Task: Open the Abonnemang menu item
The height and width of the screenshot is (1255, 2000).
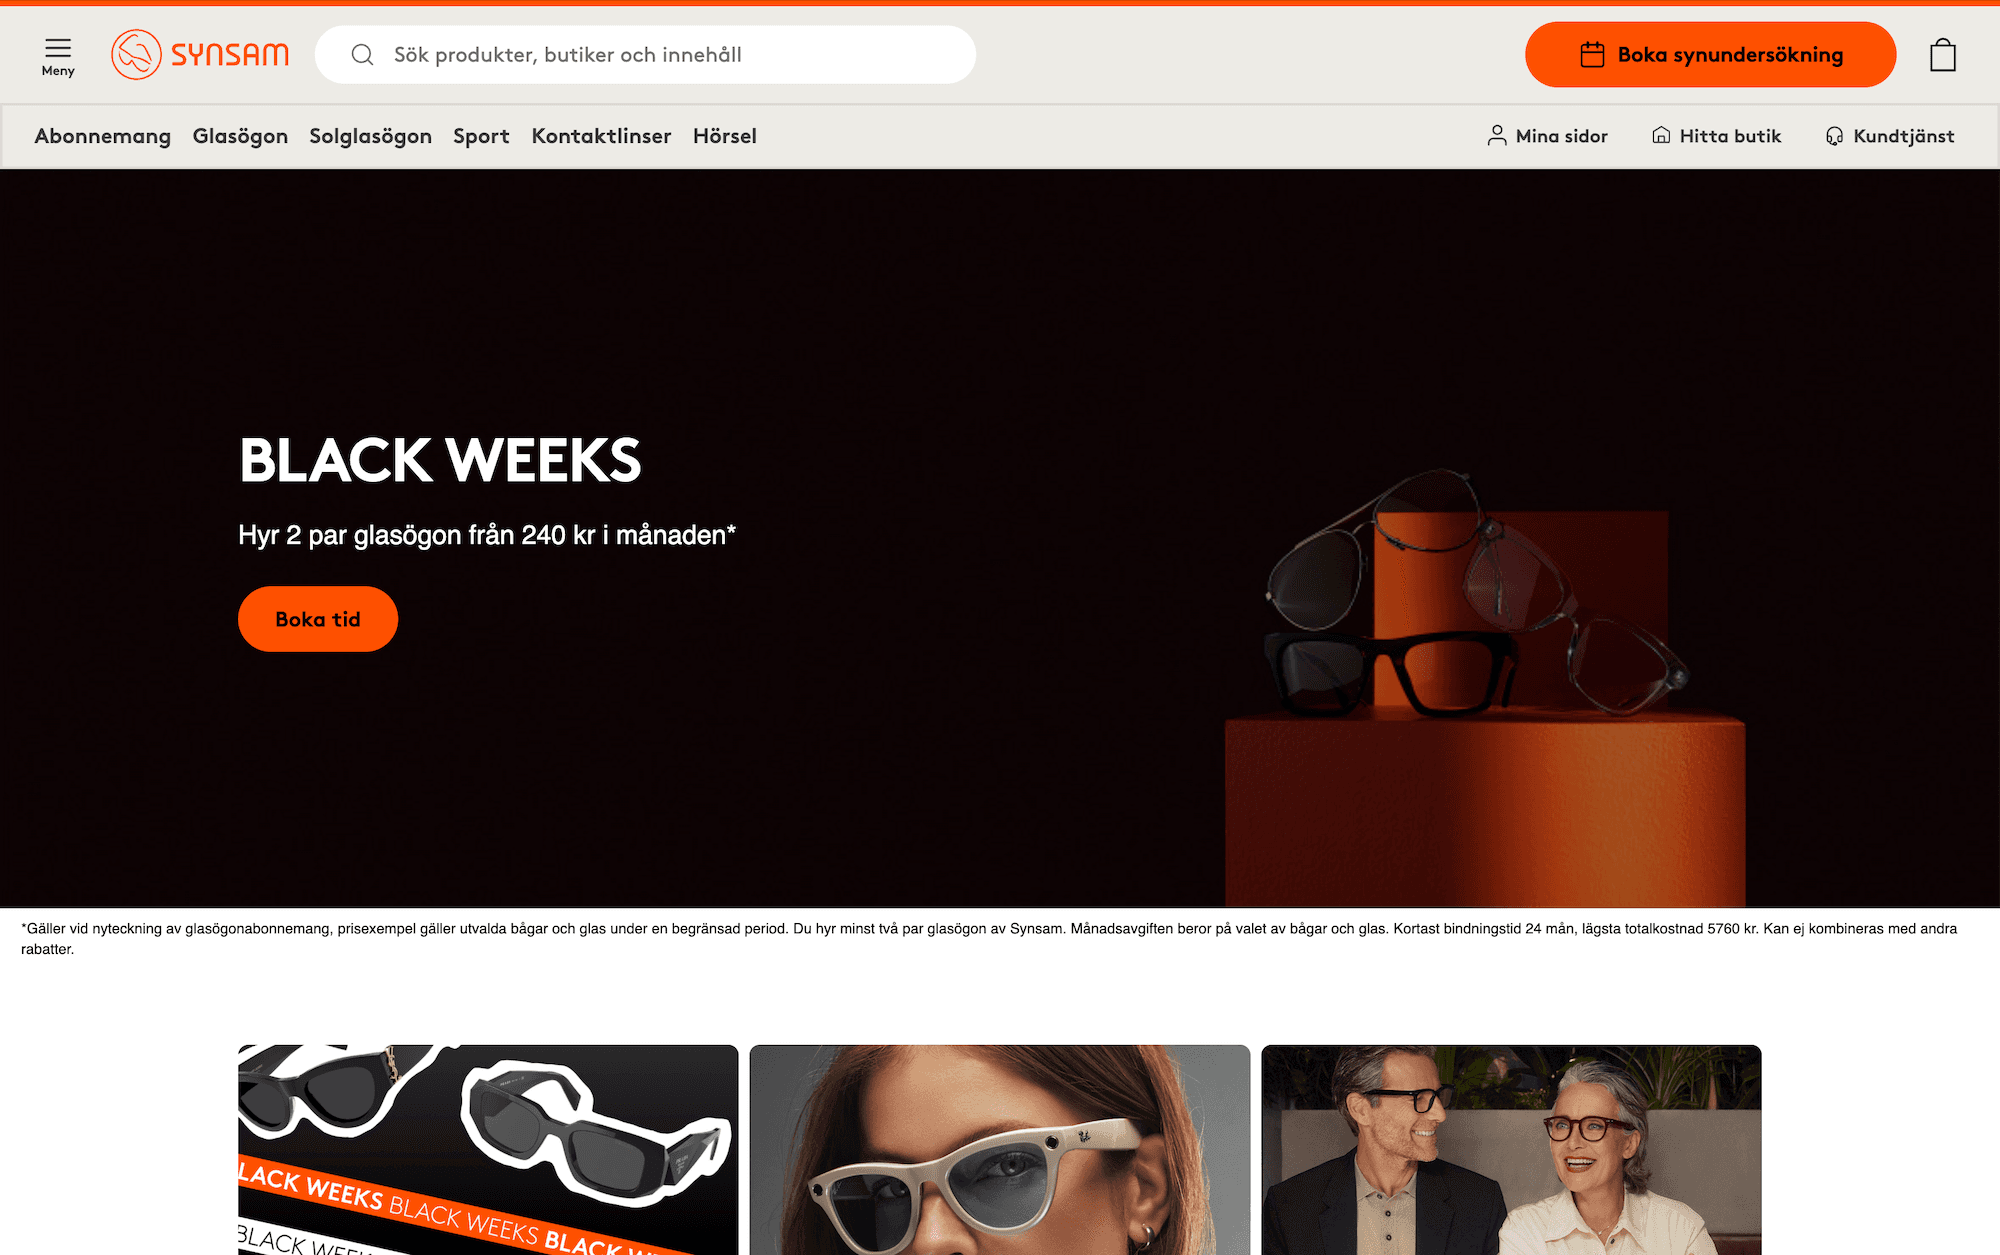Action: click(103, 136)
